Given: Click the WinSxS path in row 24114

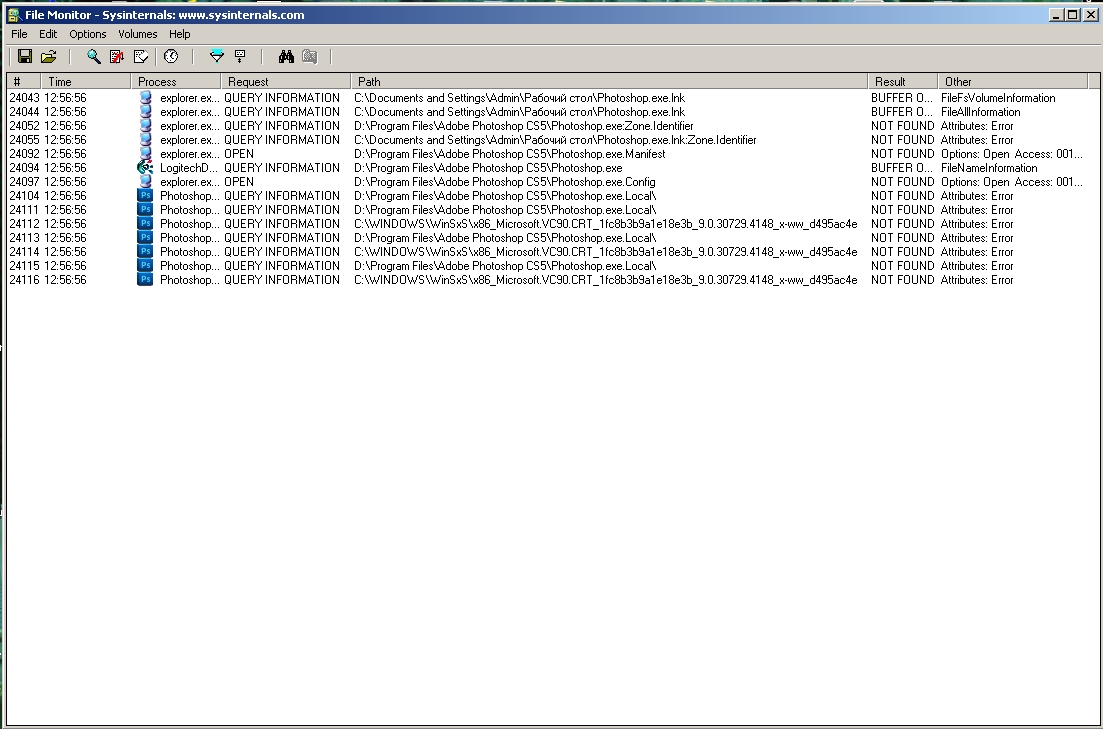Looking at the screenshot, I should (606, 252).
